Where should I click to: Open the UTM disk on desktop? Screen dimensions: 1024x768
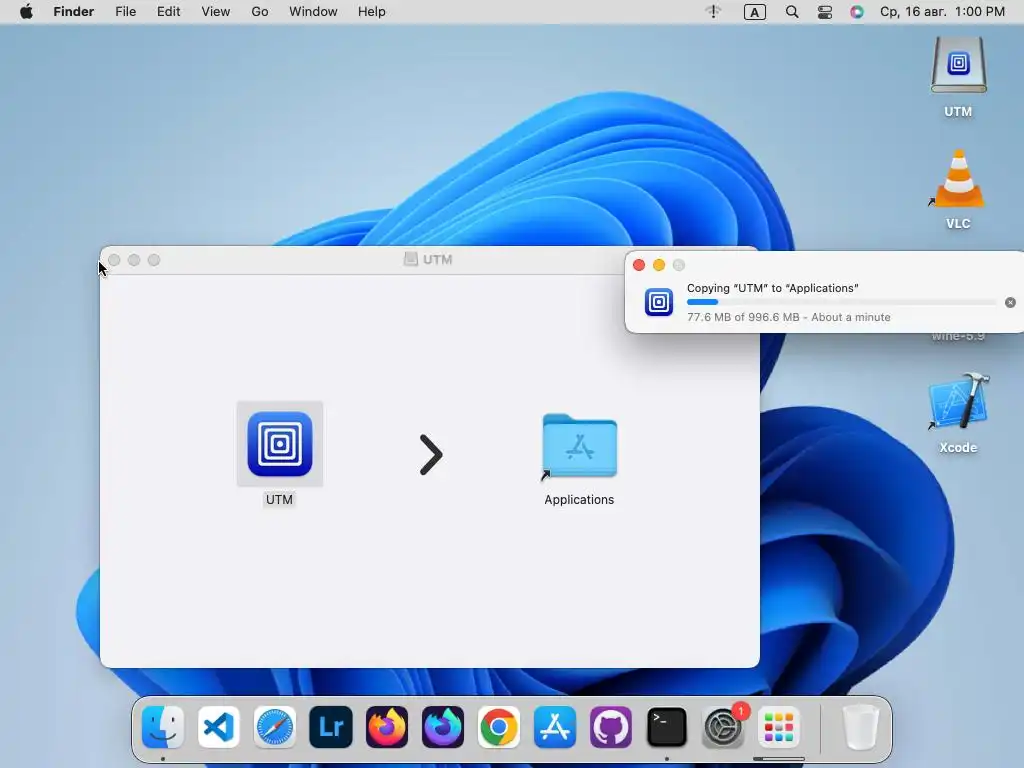958,65
